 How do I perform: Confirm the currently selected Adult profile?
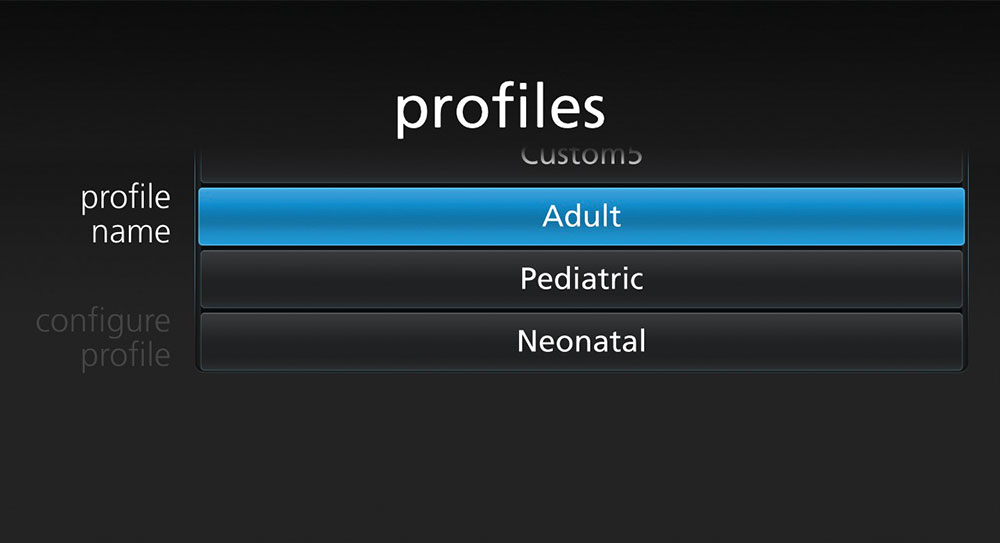click(x=581, y=216)
